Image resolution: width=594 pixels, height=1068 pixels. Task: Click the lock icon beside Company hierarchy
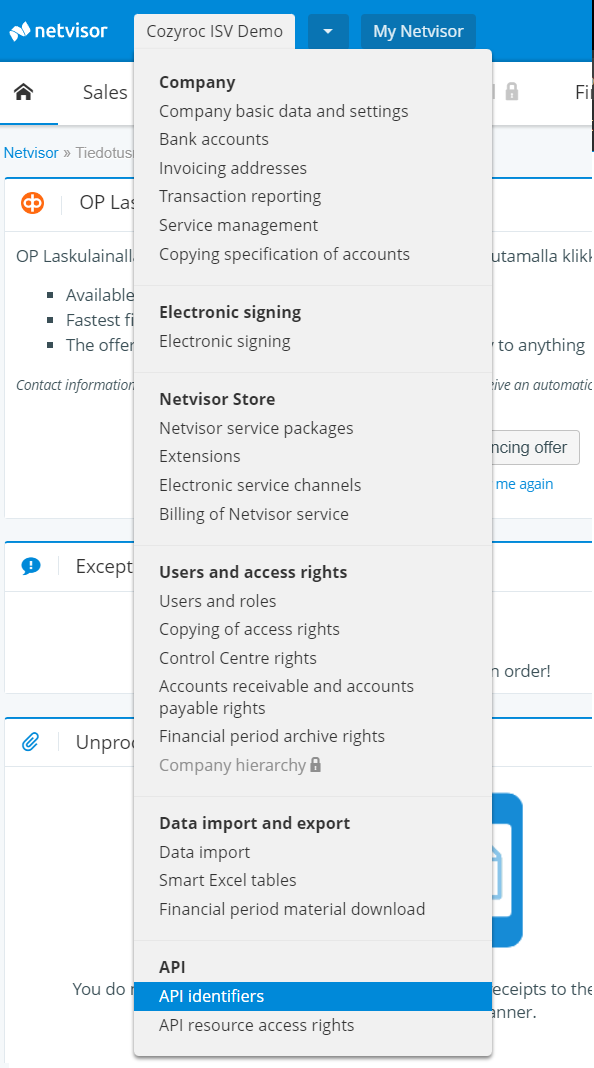pos(315,765)
